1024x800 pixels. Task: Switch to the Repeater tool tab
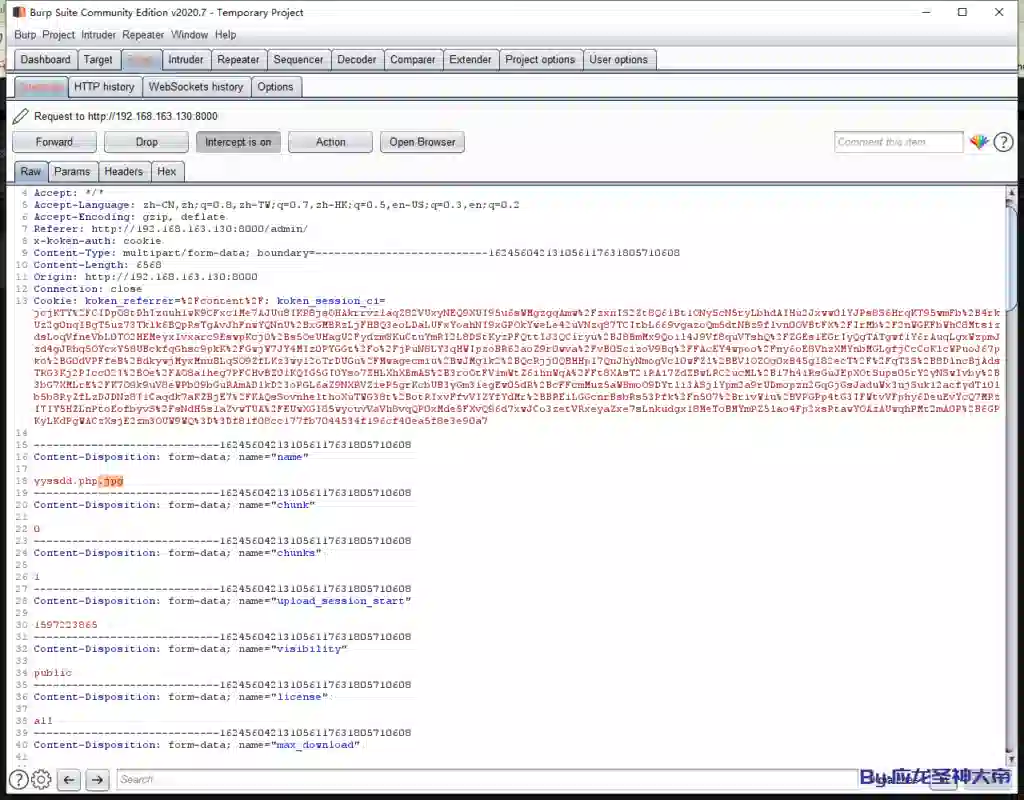click(238, 59)
